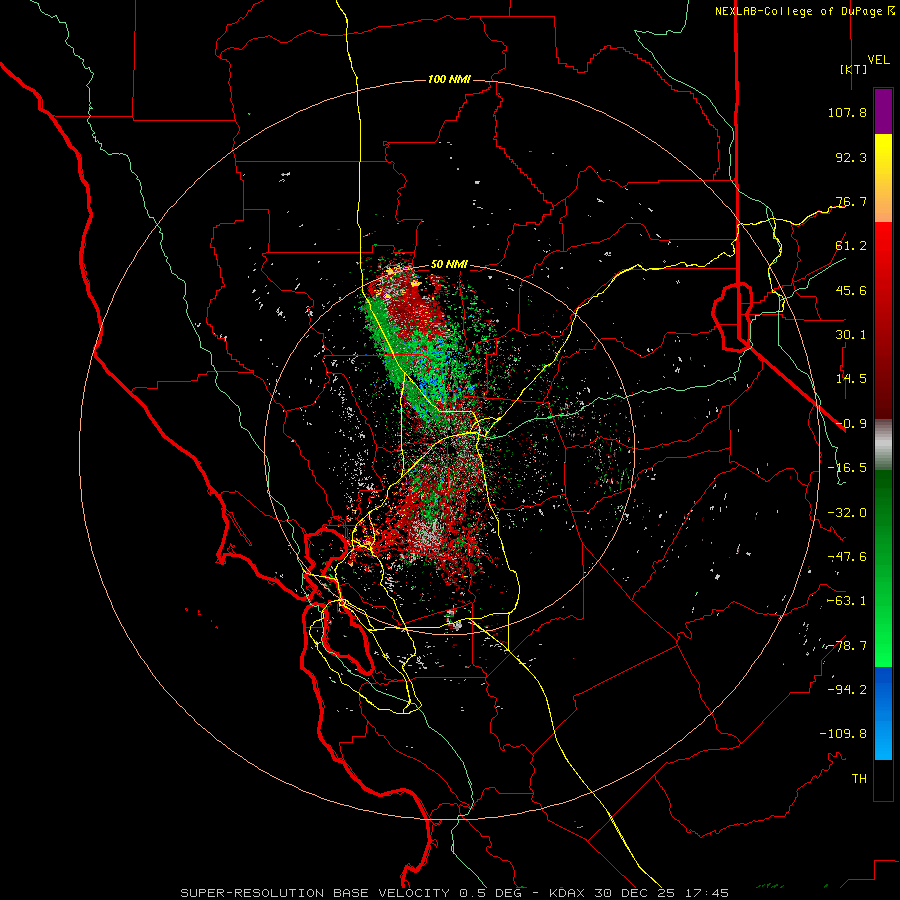Click the [KT] units label

pyautogui.click(x=854, y=69)
